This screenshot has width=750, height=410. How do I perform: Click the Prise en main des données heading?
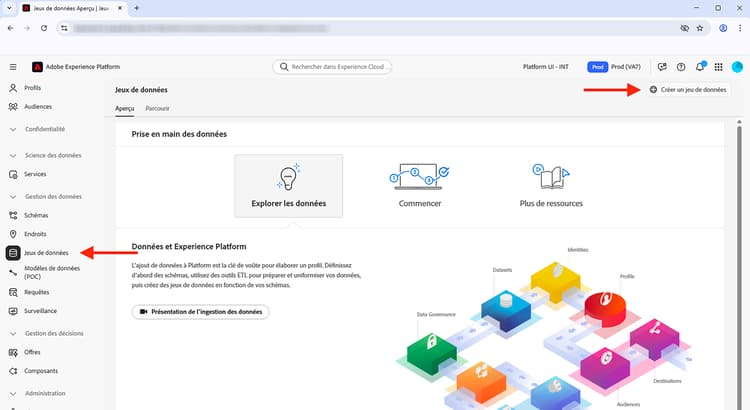coord(179,134)
